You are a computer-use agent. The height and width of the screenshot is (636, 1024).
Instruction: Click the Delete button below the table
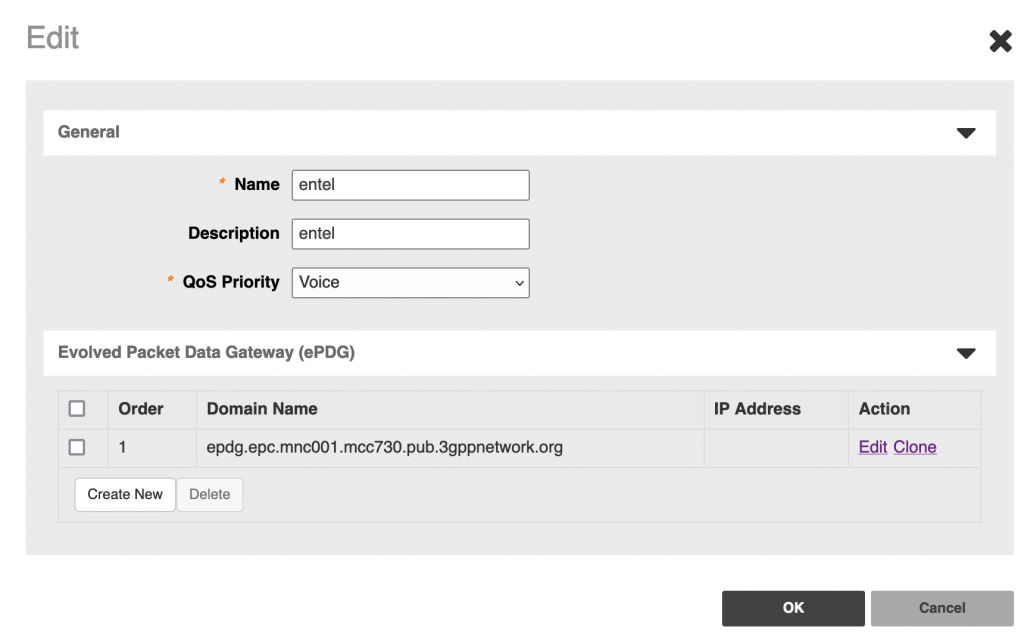coord(210,495)
